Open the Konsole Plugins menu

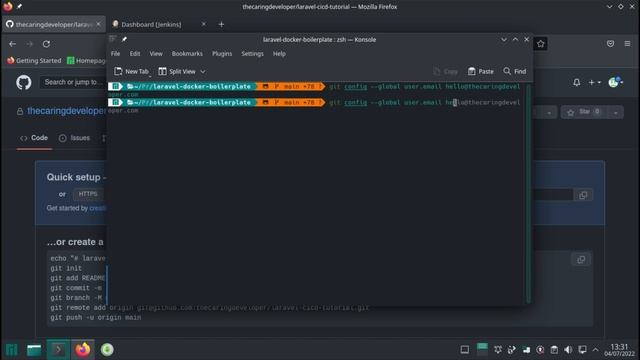click(222, 54)
